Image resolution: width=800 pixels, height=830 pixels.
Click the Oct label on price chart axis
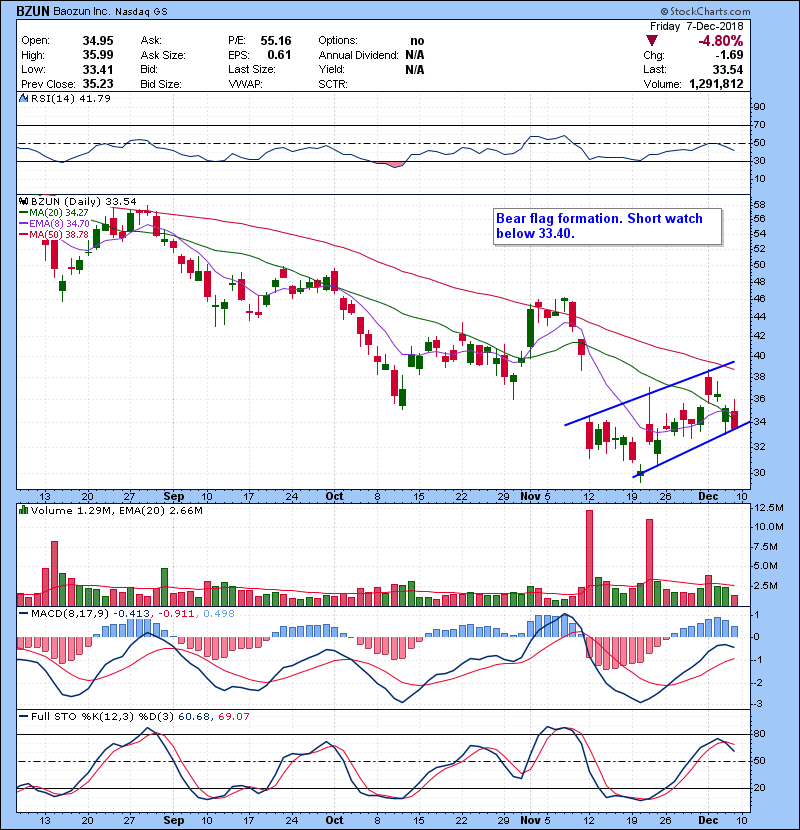click(334, 496)
